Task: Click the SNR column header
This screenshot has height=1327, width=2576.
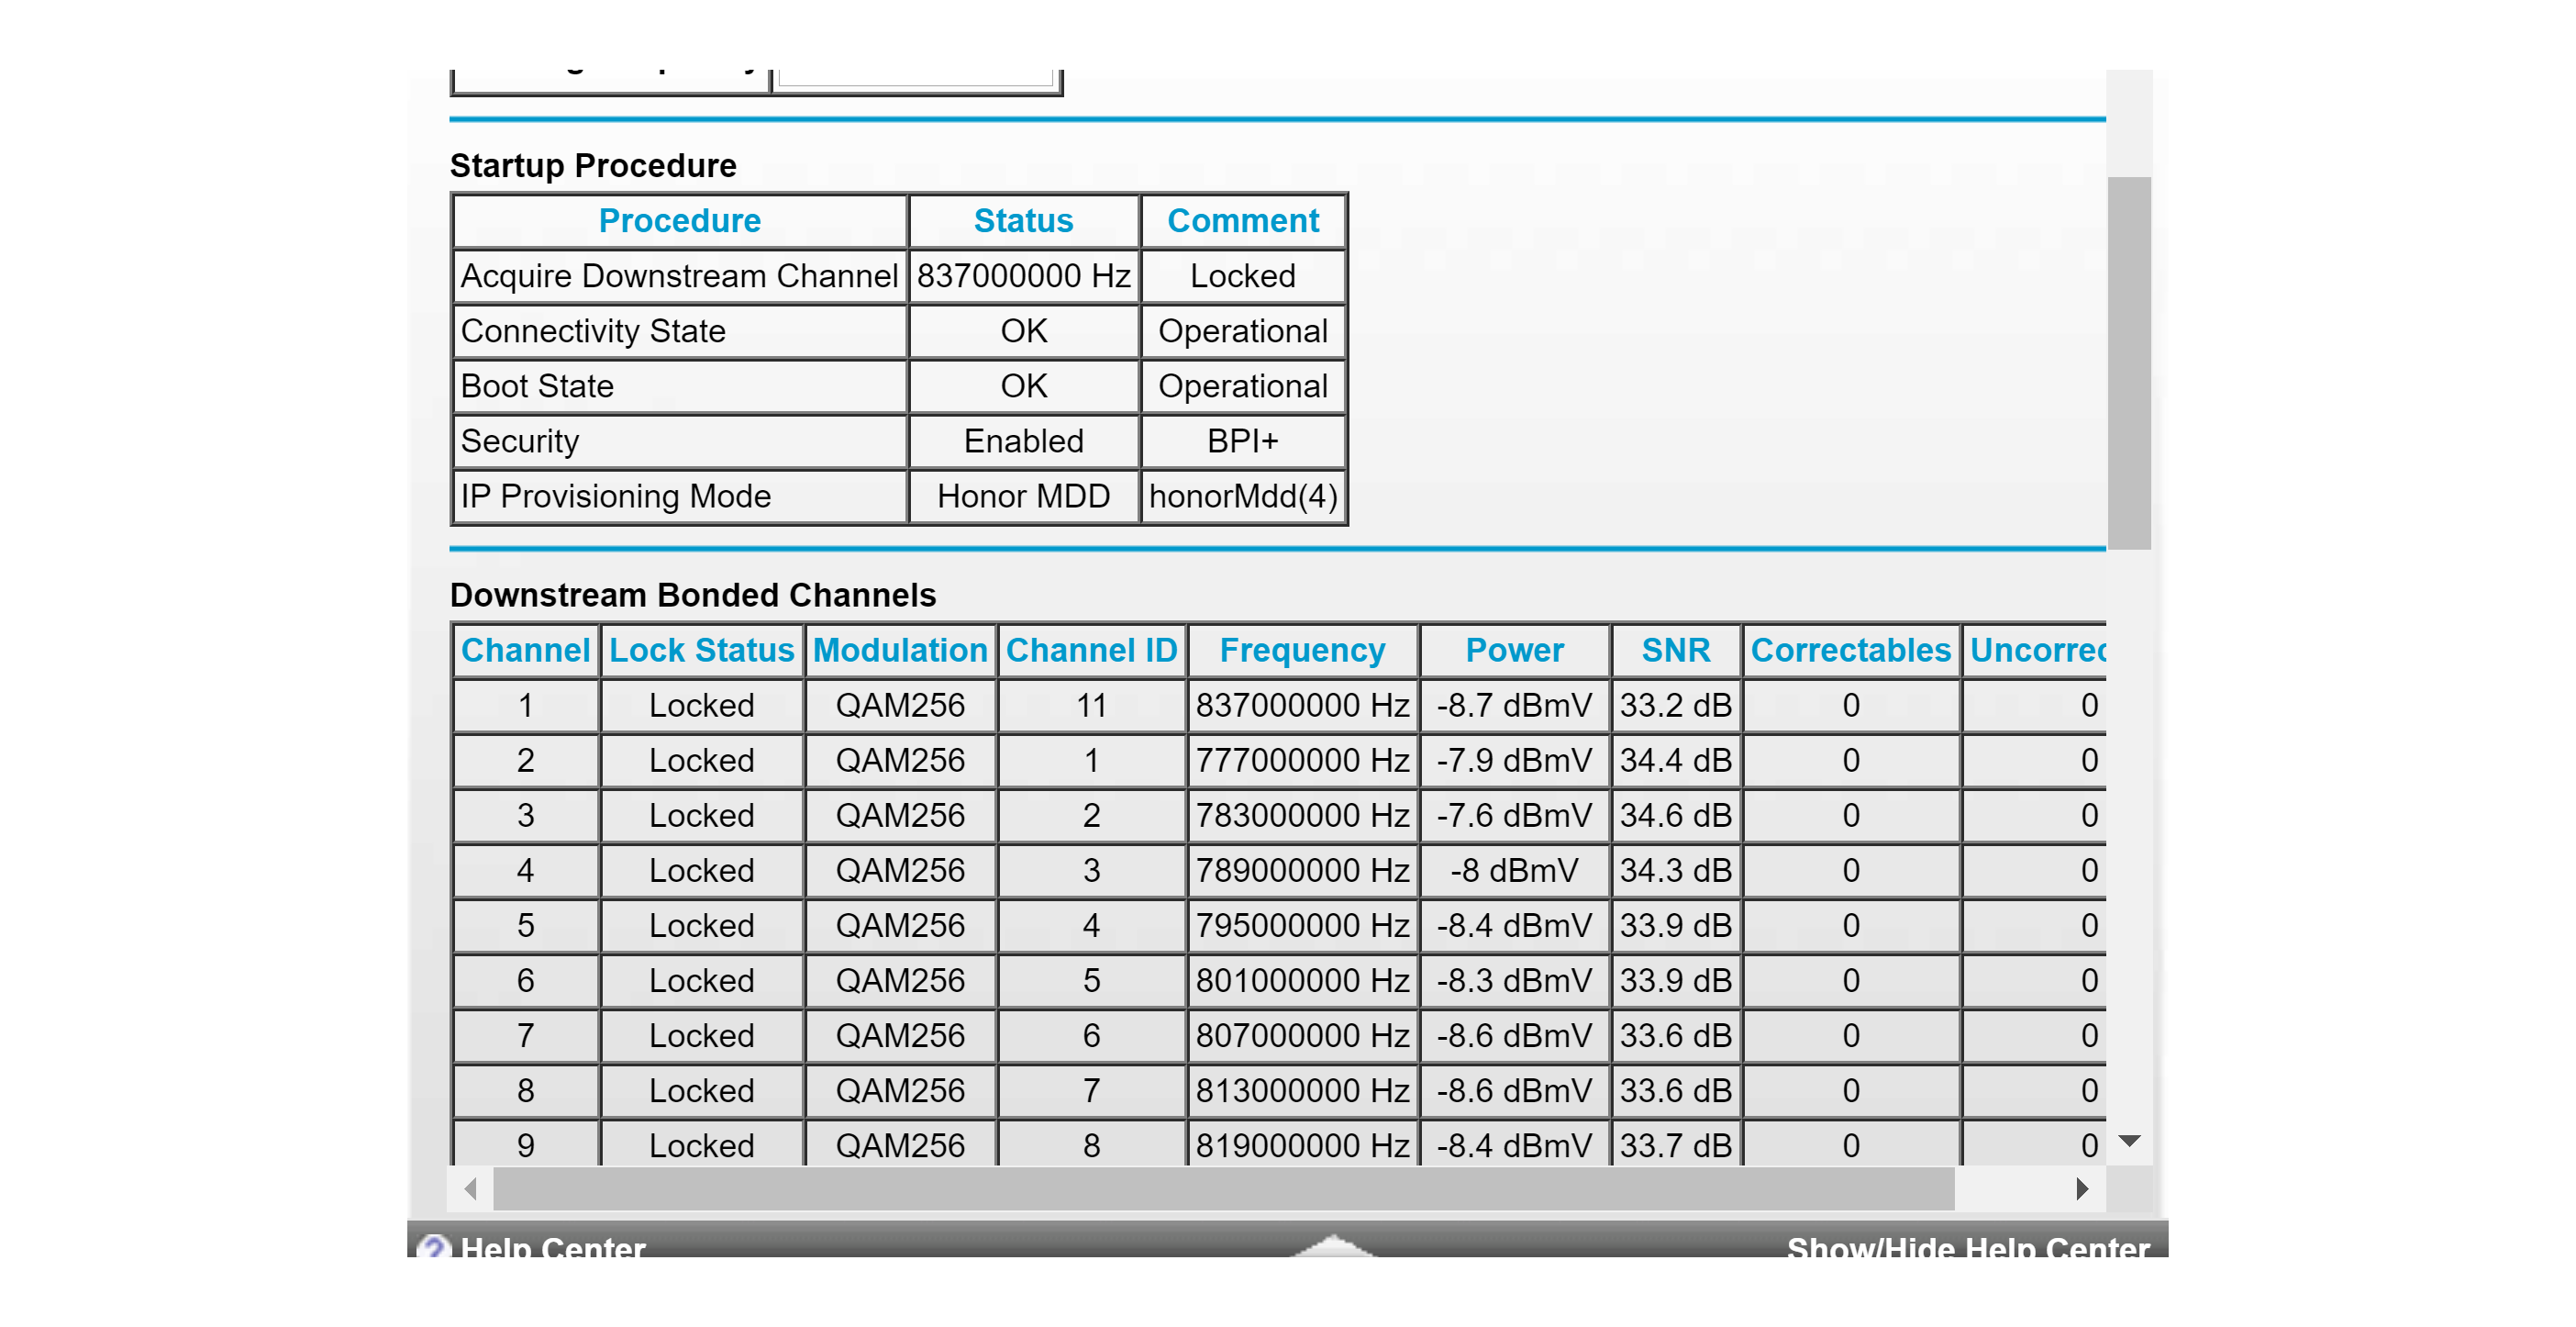Action: (x=1676, y=651)
